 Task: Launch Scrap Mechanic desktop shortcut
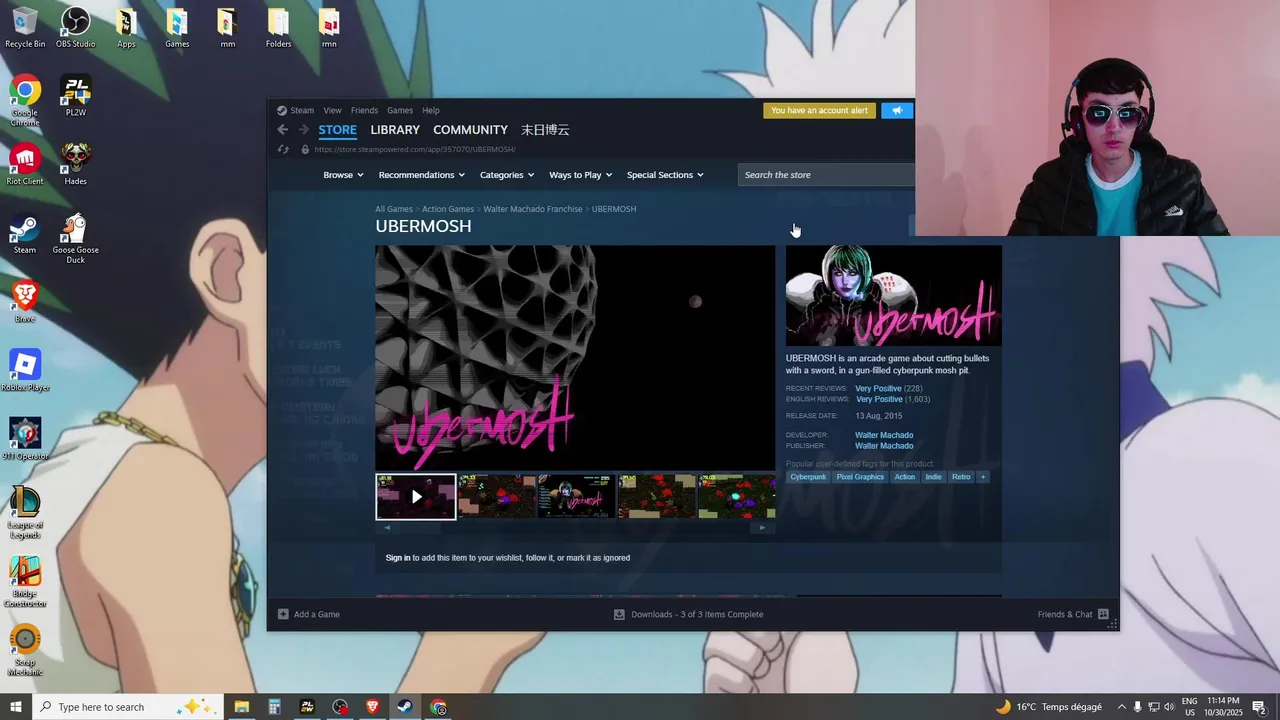pyautogui.click(x=25, y=651)
